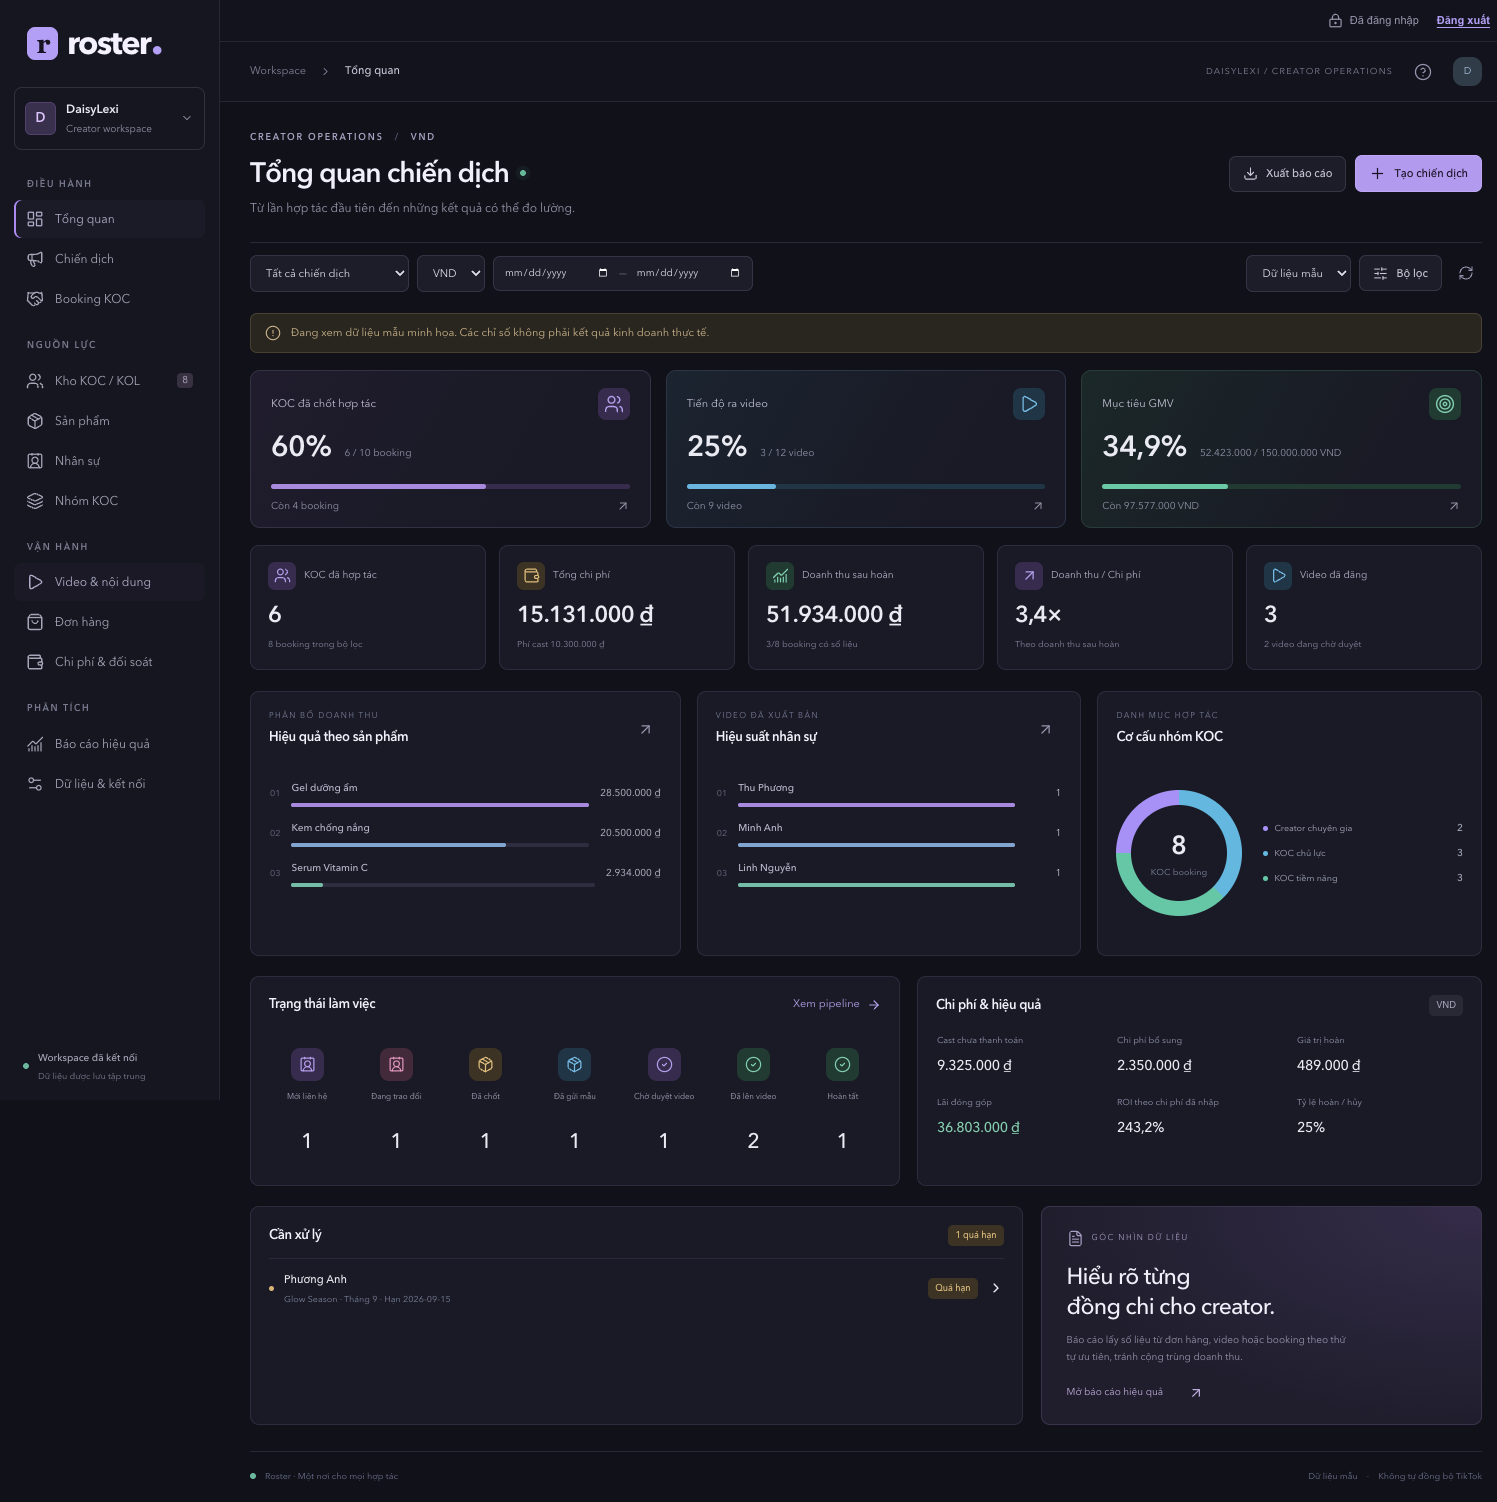Follow the Xem pipeline link
Image resolution: width=1497 pixels, height=1502 pixels.
pos(836,1004)
